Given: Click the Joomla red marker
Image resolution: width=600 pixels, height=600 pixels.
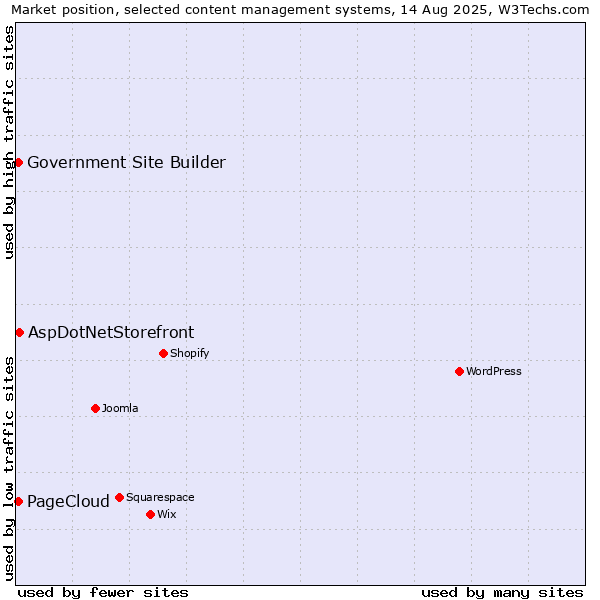Looking at the screenshot, I should pos(96,408).
